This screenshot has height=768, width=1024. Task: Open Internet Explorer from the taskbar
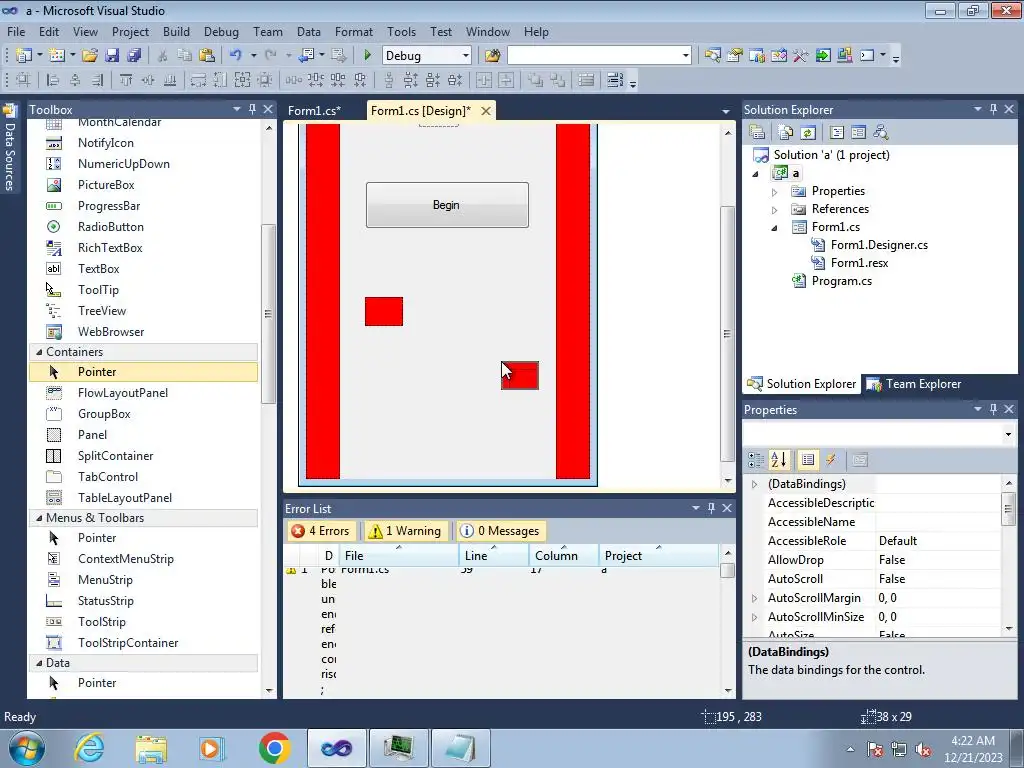click(x=89, y=748)
